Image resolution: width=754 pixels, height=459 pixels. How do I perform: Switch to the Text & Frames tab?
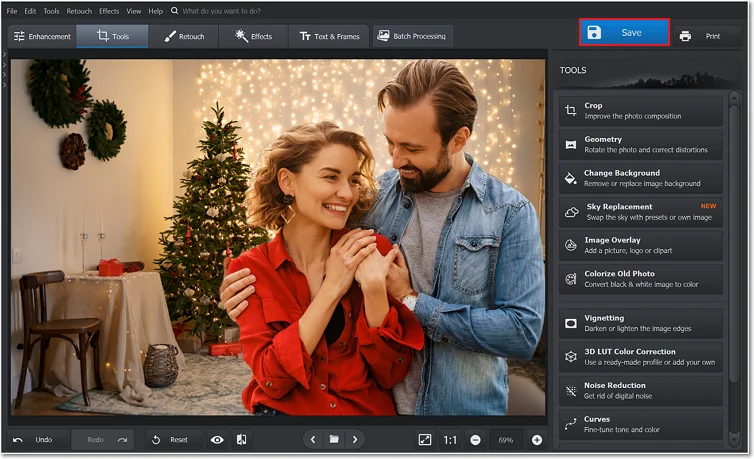[329, 36]
